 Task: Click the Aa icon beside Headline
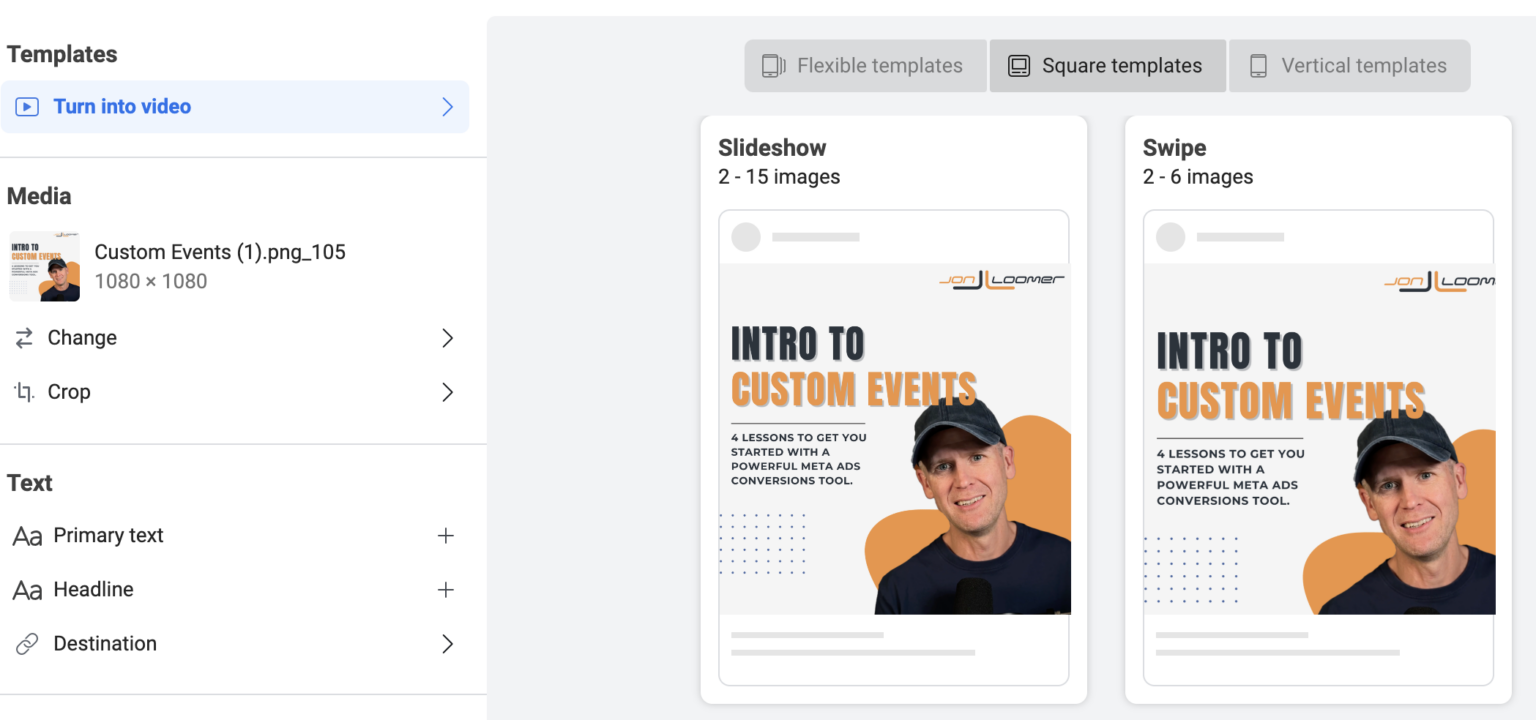pos(27,589)
